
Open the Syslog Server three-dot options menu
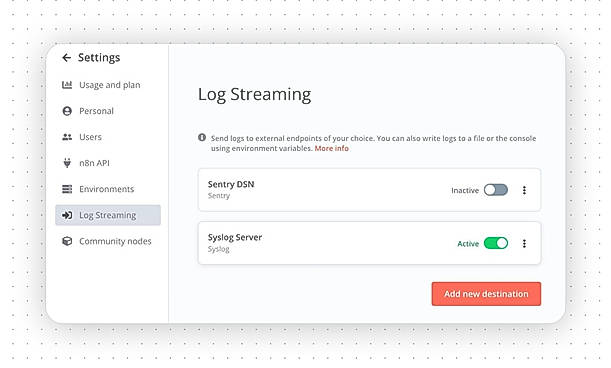pyautogui.click(x=524, y=244)
